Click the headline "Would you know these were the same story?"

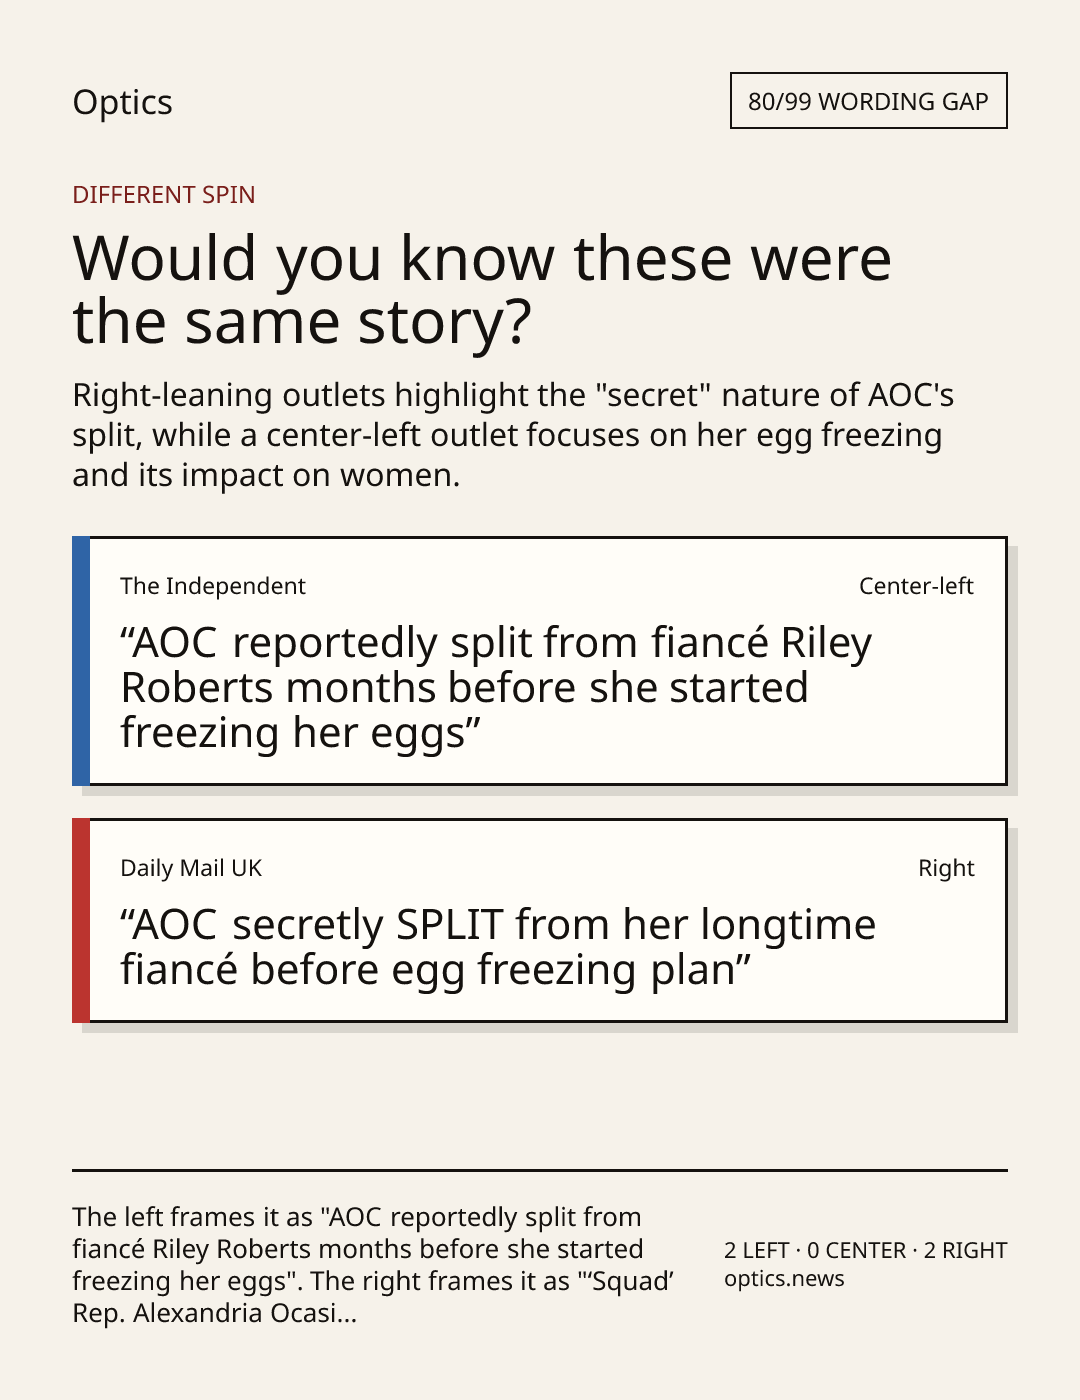point(482,289)
